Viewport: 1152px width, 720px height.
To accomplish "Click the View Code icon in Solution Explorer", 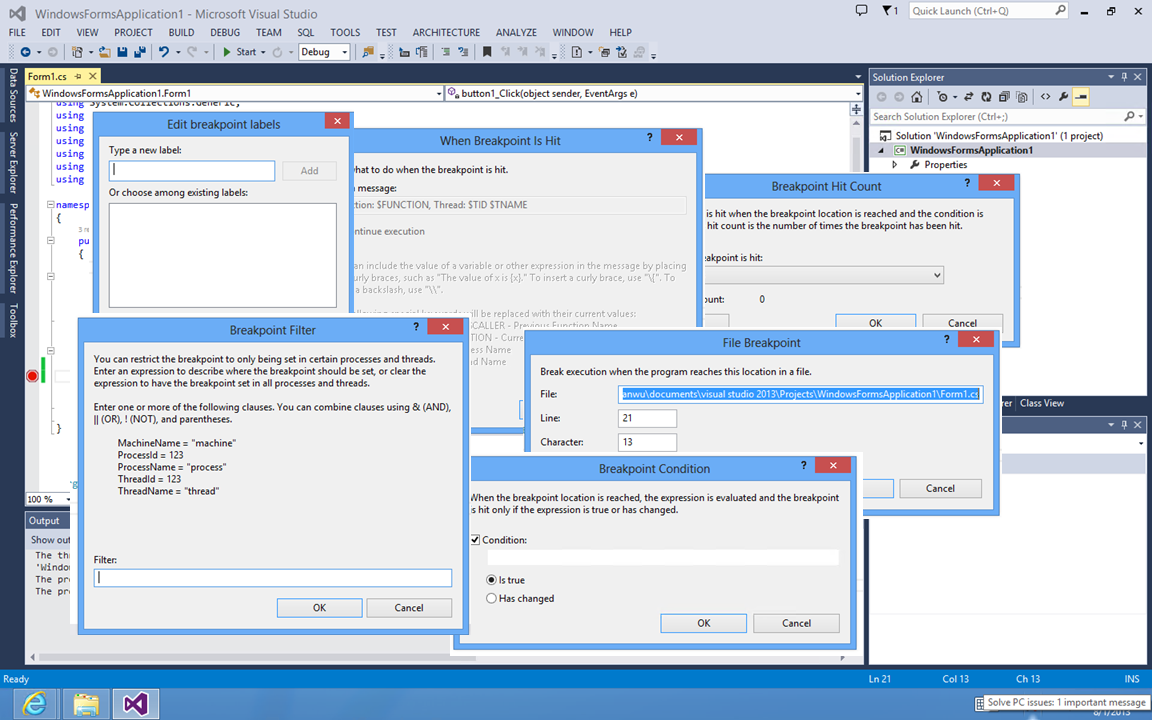I will pyautogui.click(x=1044, y=97).
